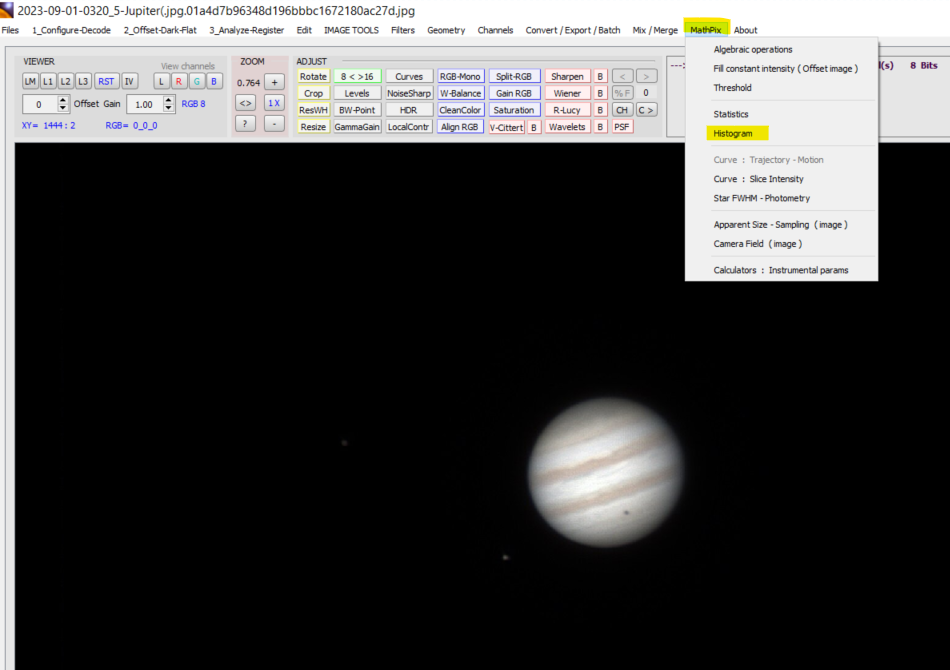The image size is (950, 670).
Task: Click the RST reset button
Action: point(106,81)
